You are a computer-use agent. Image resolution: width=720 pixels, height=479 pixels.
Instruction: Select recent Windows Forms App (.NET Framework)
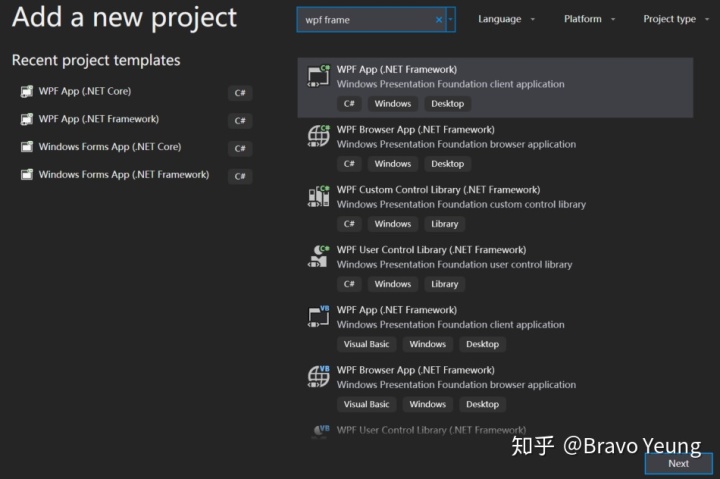(124, 175)
